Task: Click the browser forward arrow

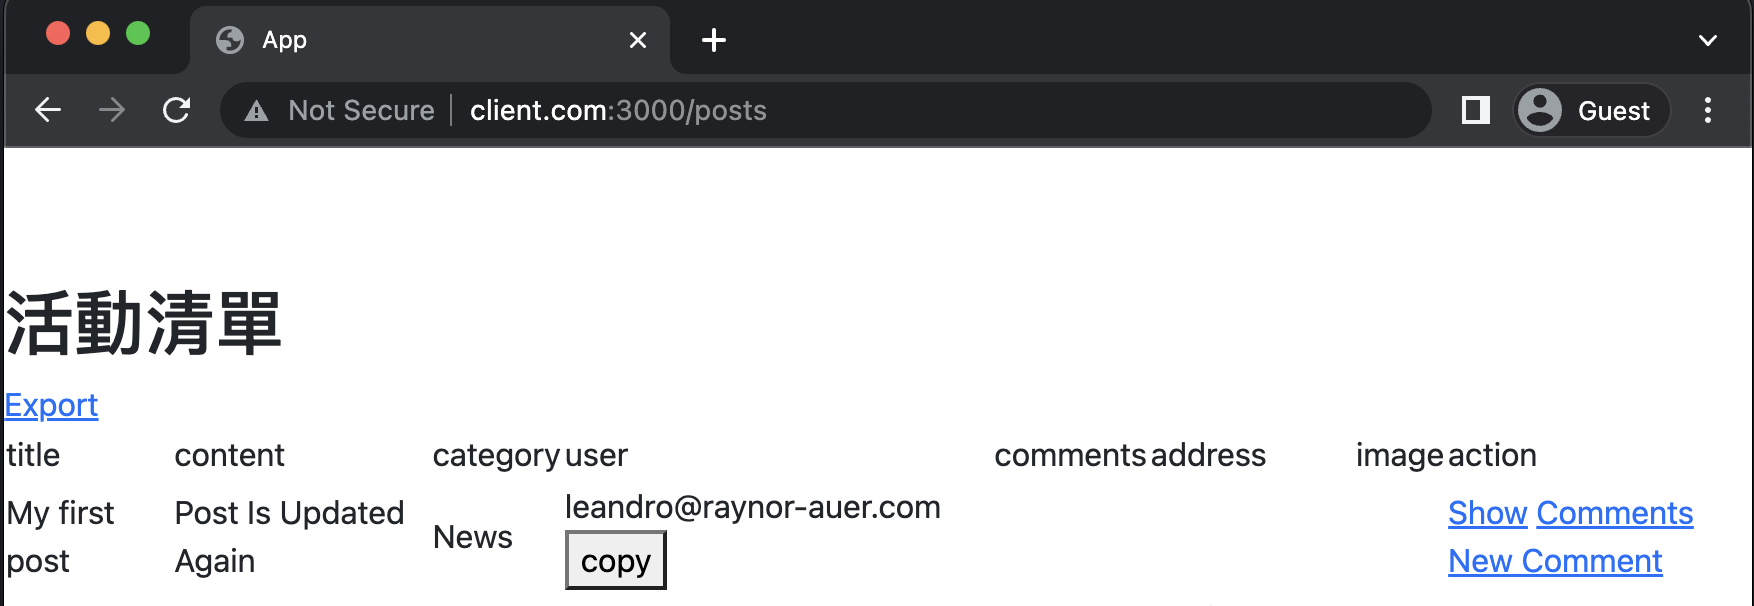Action: point(112,110)
